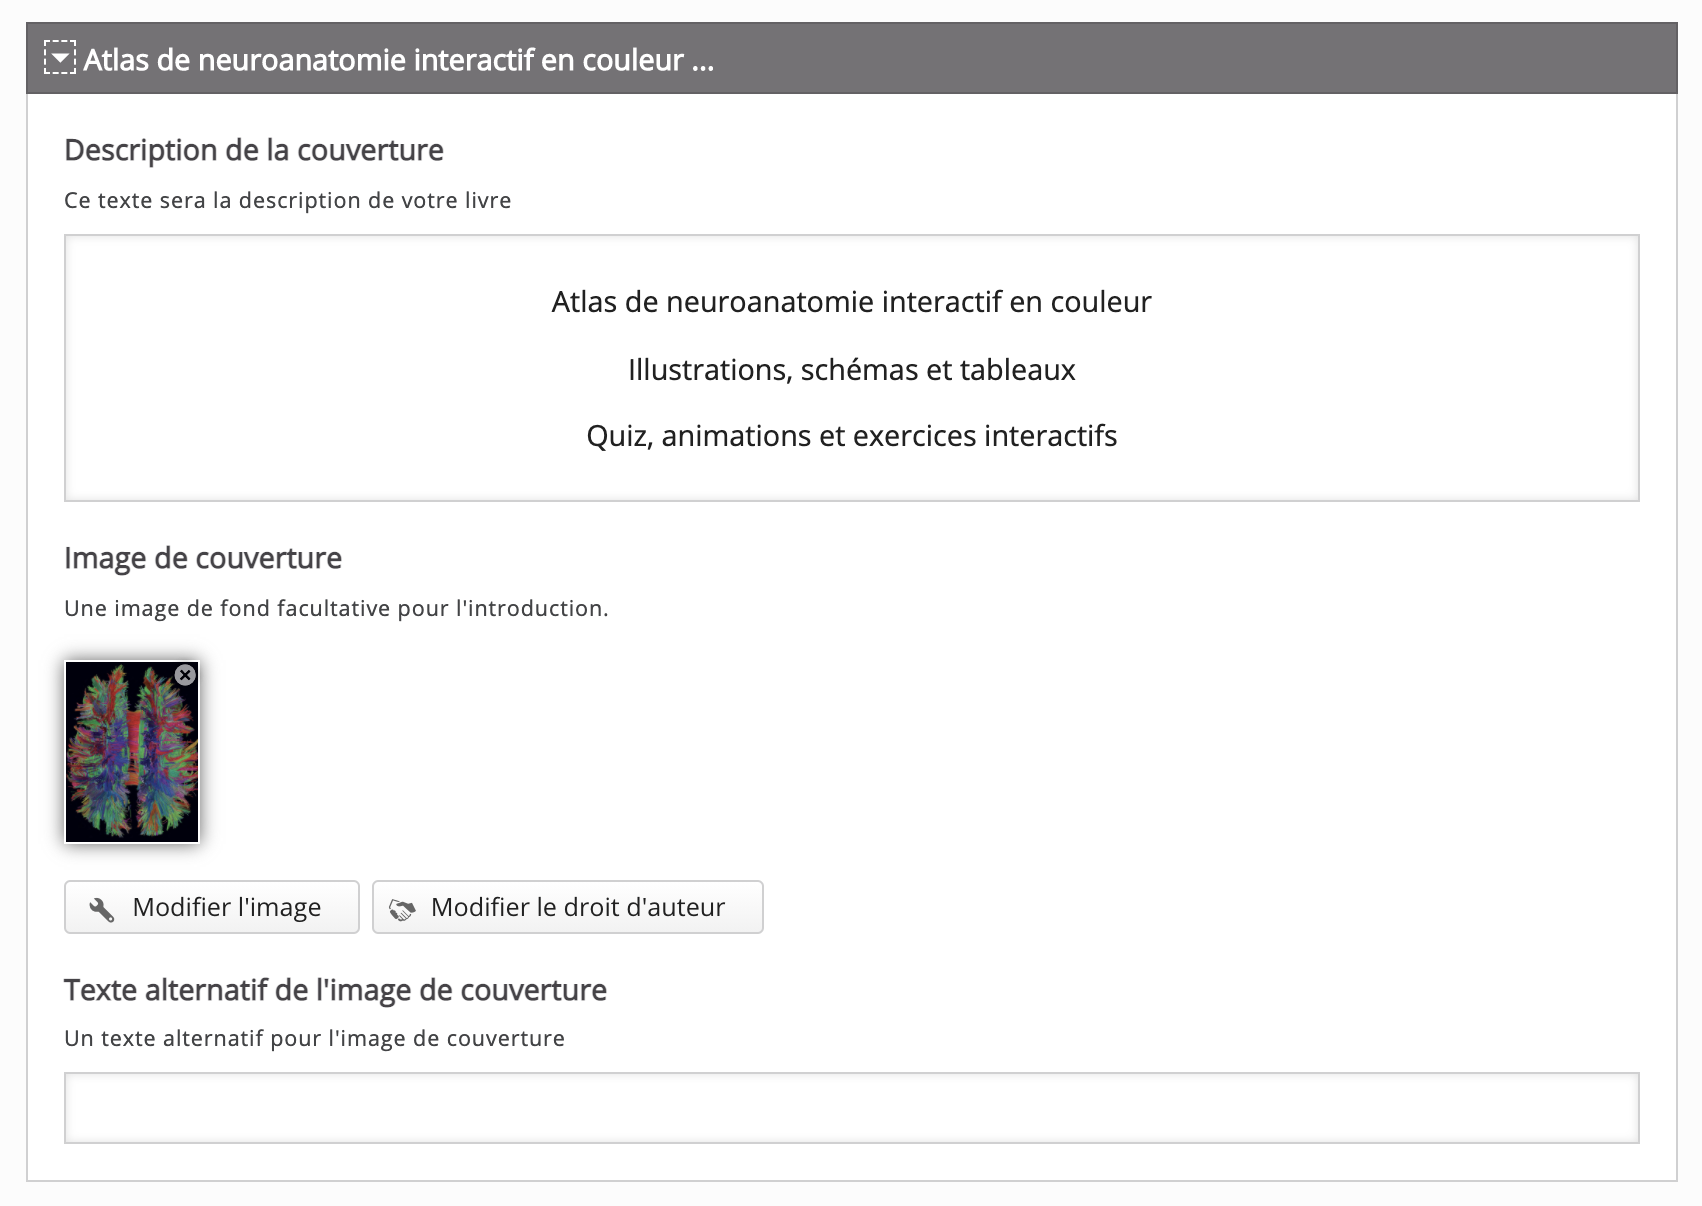This screenshot has width=1702, height=1206.
Task: Select the brain cover image thumbnail
Action: pos(132,752)
